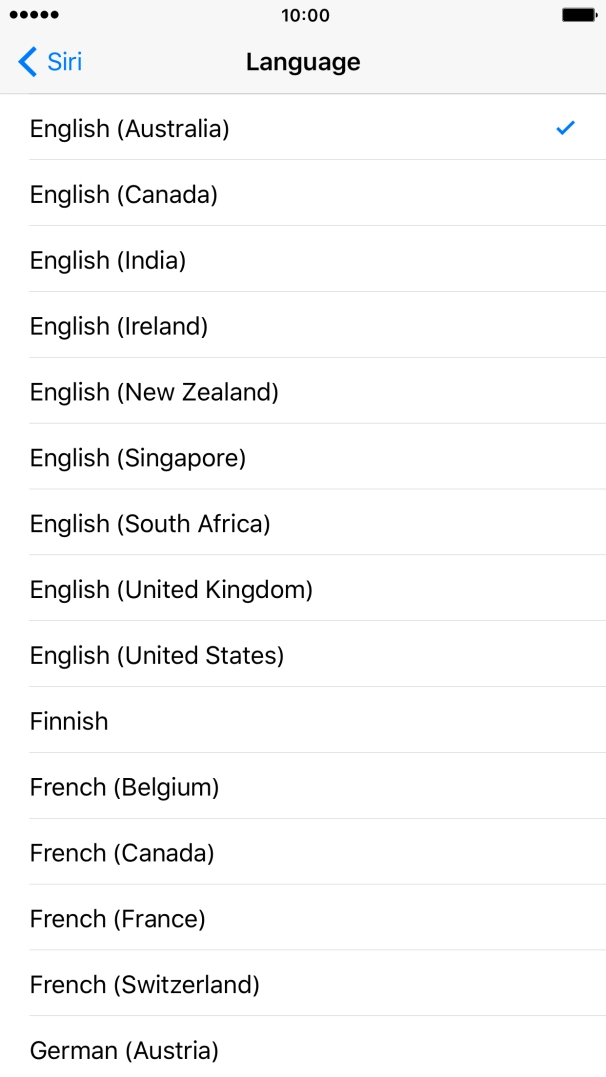606x1077 pixels.
Task: Choose English (Singapore)
Action: [139, 458]
